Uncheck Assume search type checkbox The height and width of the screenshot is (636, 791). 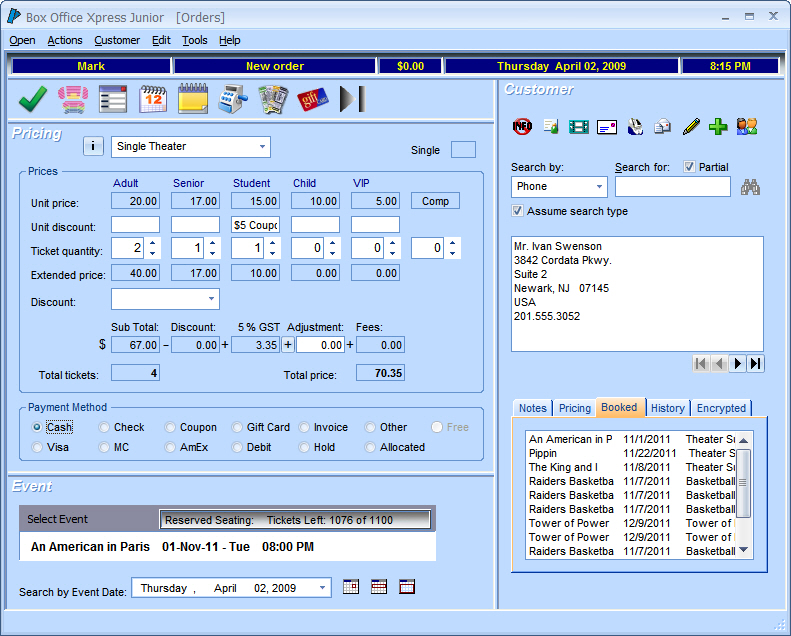click(x=517, y=211)
